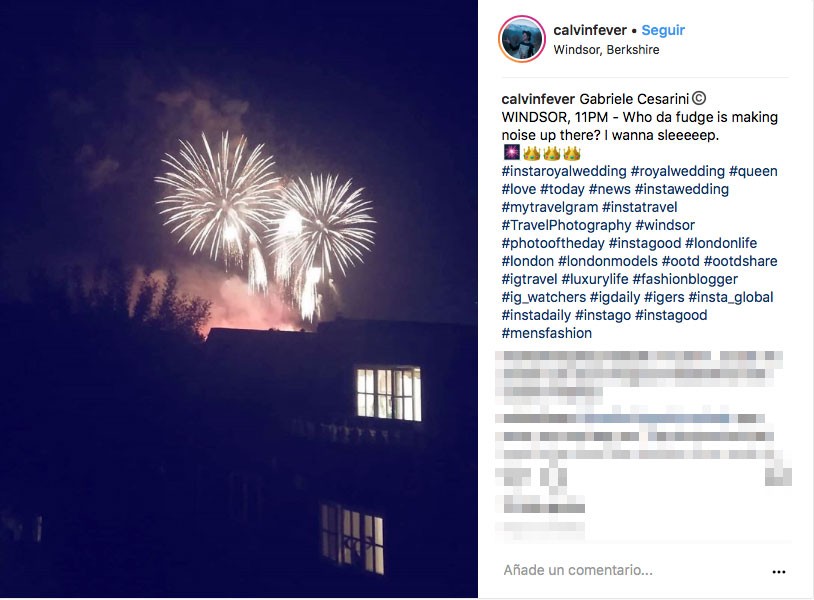Viewport: 814px width, 600px height.
Task: Open the #windsor hashtag
Action: (664, 225)
